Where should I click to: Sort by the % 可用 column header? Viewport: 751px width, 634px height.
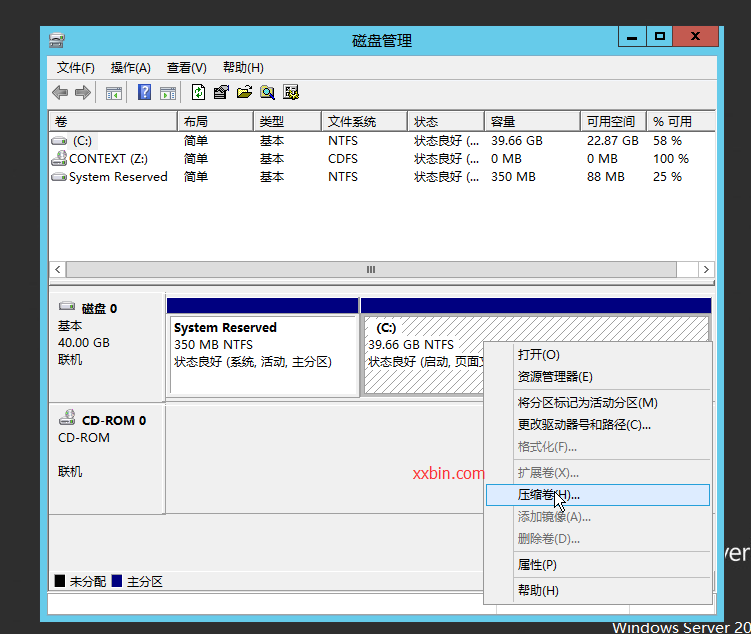click(681, 121)
